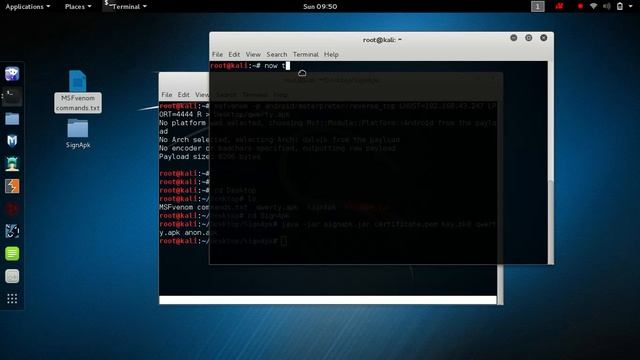This screenshot has height=360, width=640.
Task: Expand the system menu arrow
Action: coord(631,7)
